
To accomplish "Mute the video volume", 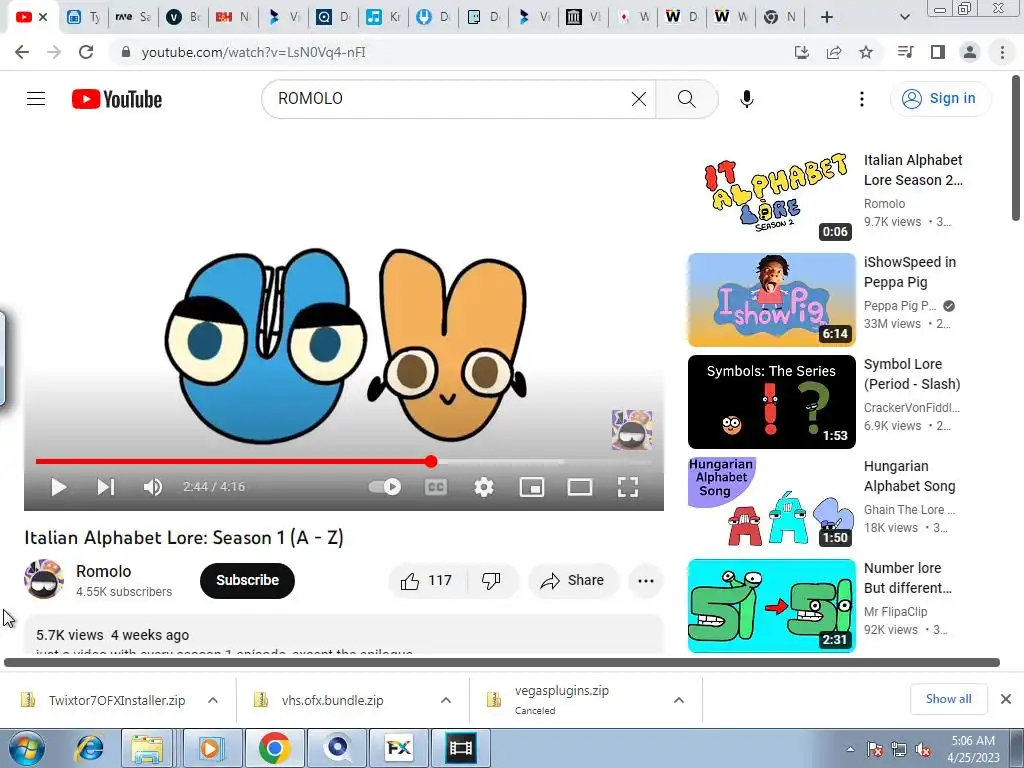I will (x=152, y=487).
